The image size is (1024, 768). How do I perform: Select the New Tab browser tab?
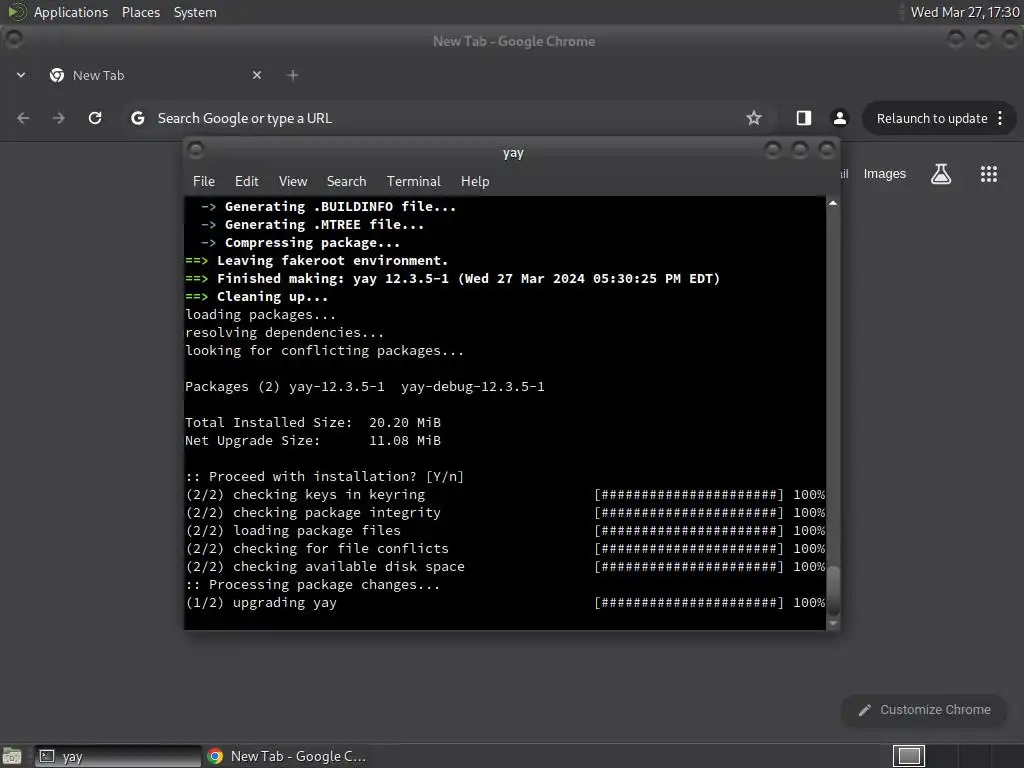pos(153,75)
